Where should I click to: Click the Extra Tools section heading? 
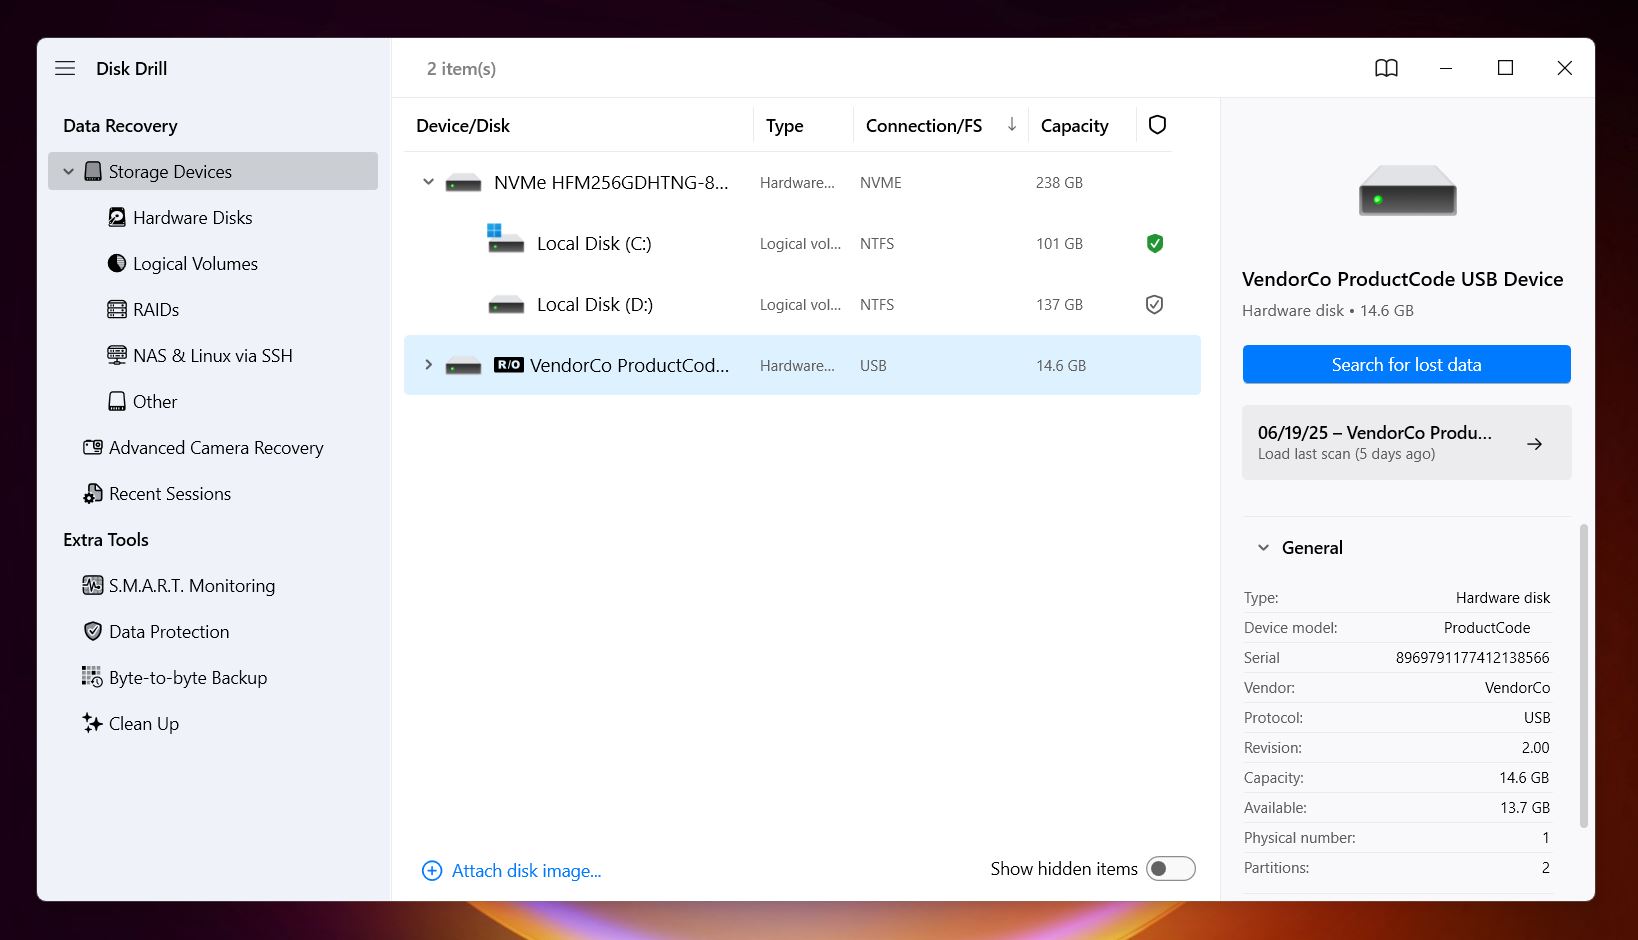tap(105, 539)
